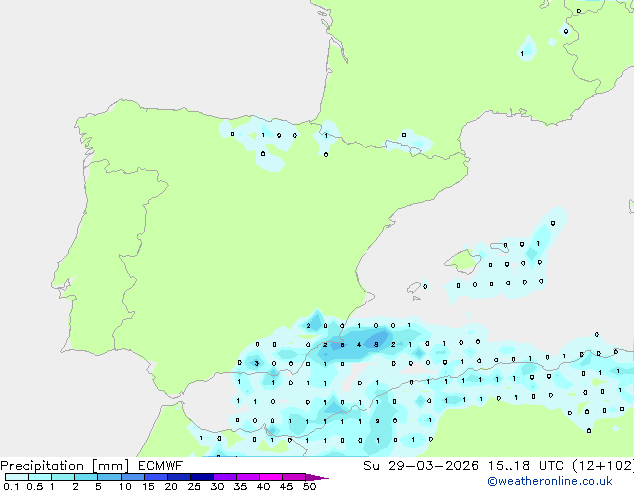Click the '50' legend scale label
The height and width of the screenshot is (490, 634).
coord(310,486)
